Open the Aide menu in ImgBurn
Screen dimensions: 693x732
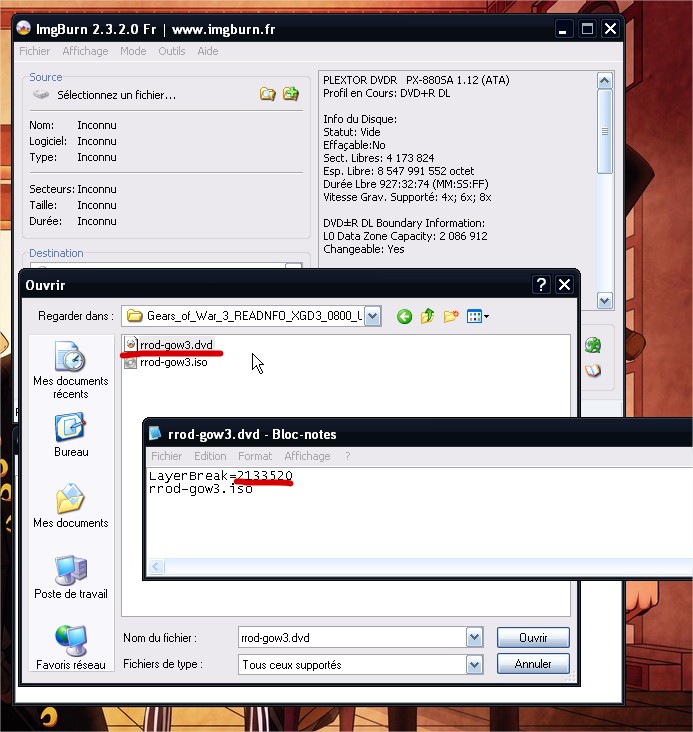208,51
